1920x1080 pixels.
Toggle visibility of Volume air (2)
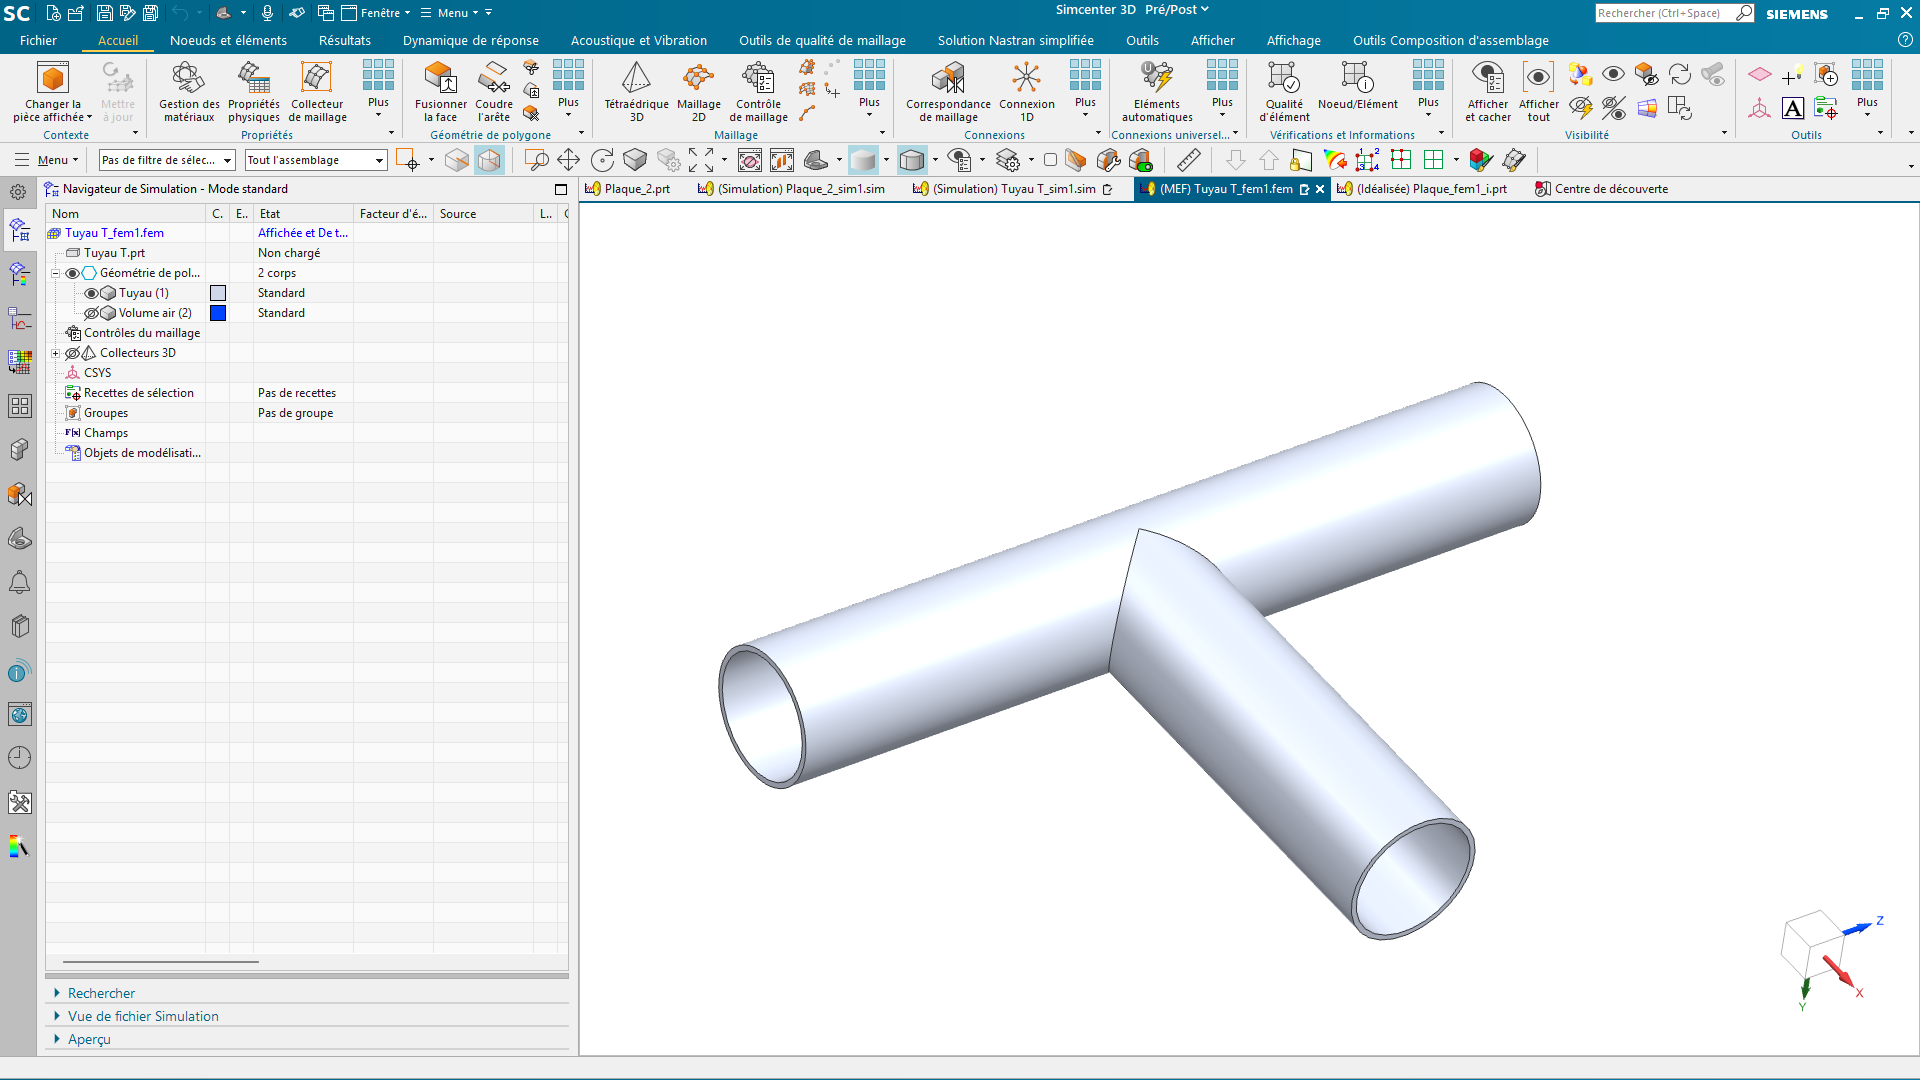pyautogui.click(x=91, y=313)
